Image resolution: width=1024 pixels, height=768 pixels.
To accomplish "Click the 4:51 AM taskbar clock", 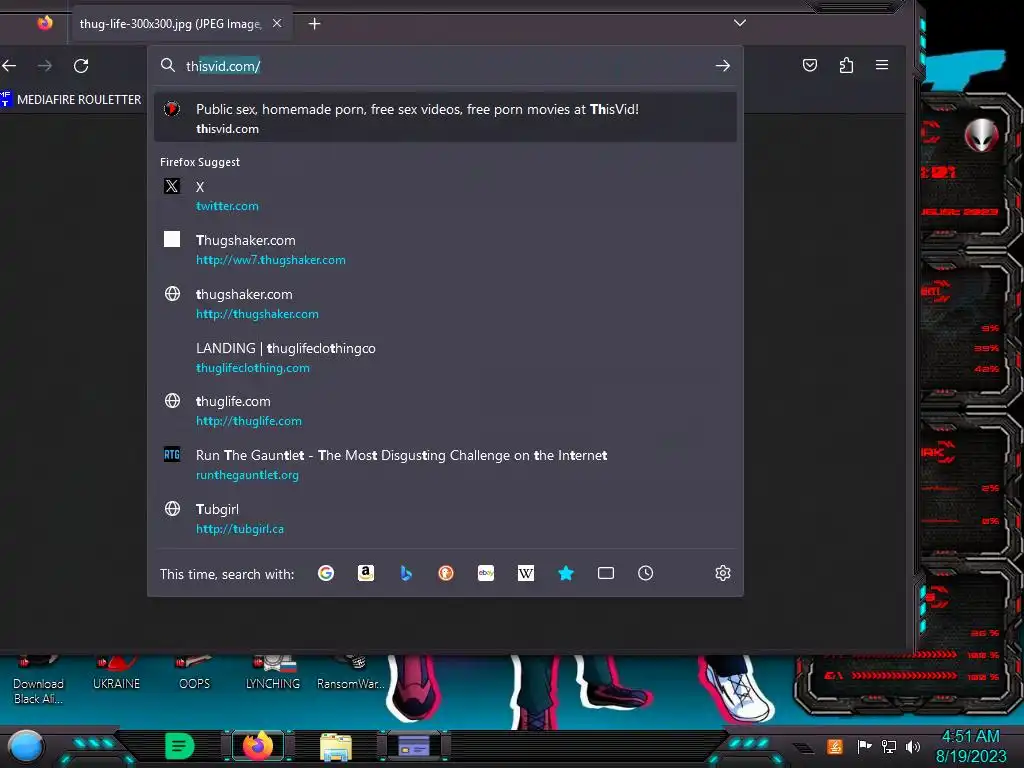I will tap(970, 746).
